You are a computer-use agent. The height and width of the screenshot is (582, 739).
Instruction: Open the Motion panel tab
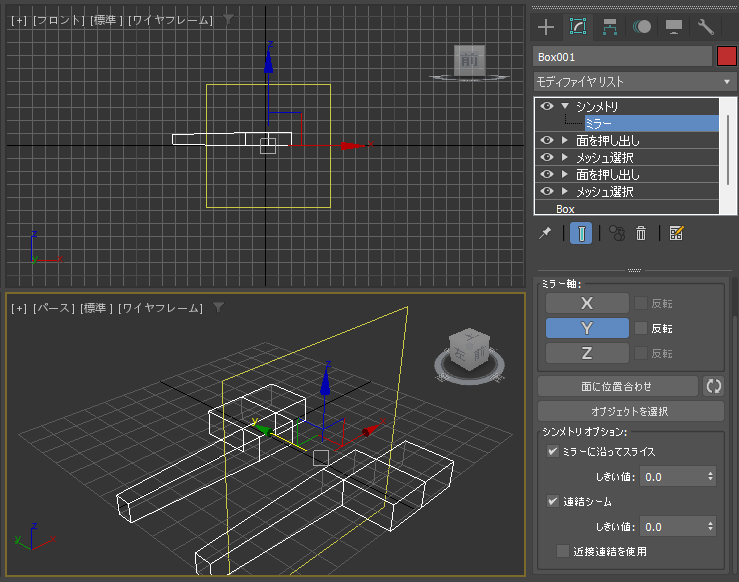point(642,27)
